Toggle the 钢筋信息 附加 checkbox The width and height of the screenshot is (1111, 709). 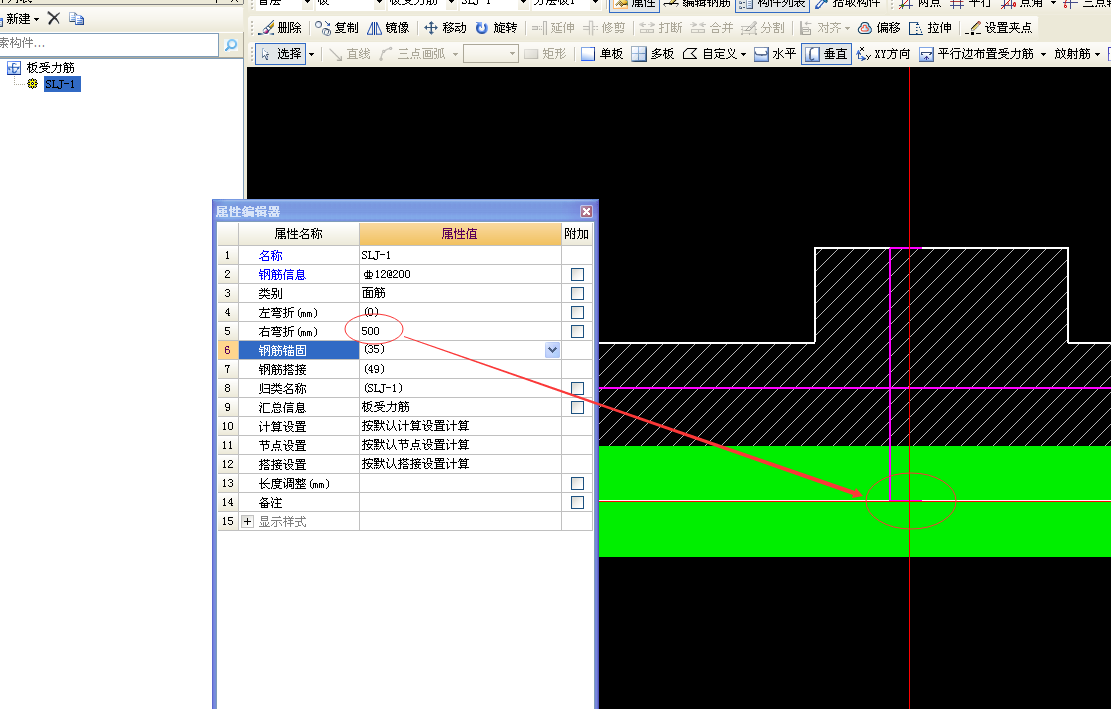(x=577, y=274)
